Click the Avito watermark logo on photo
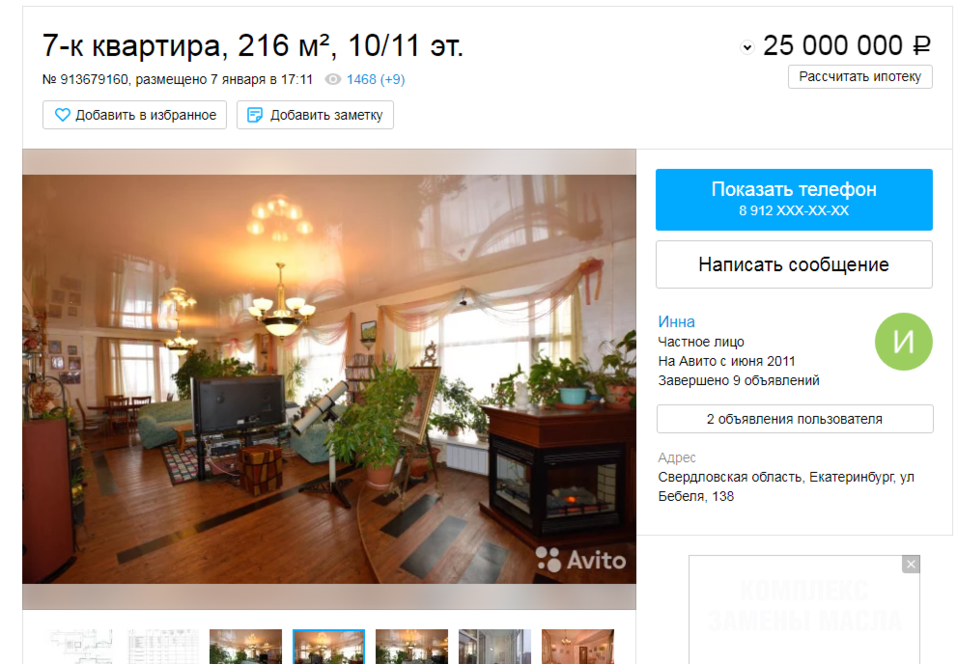 580,560
